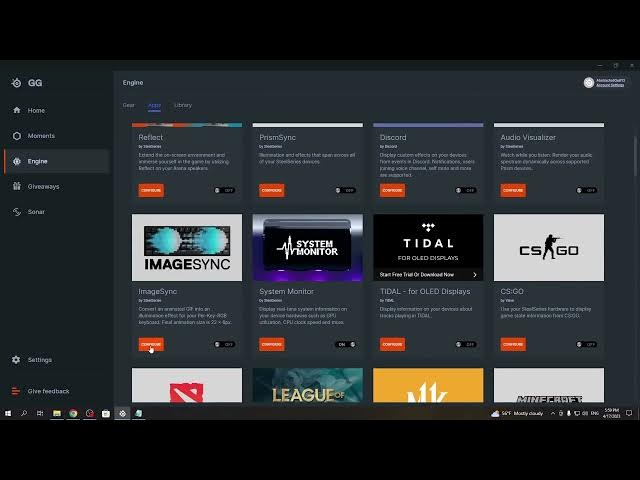Enable the Audio Visualizer toggle
The width and height of the screenshot is (640, 480).
(x=587, y=190)
